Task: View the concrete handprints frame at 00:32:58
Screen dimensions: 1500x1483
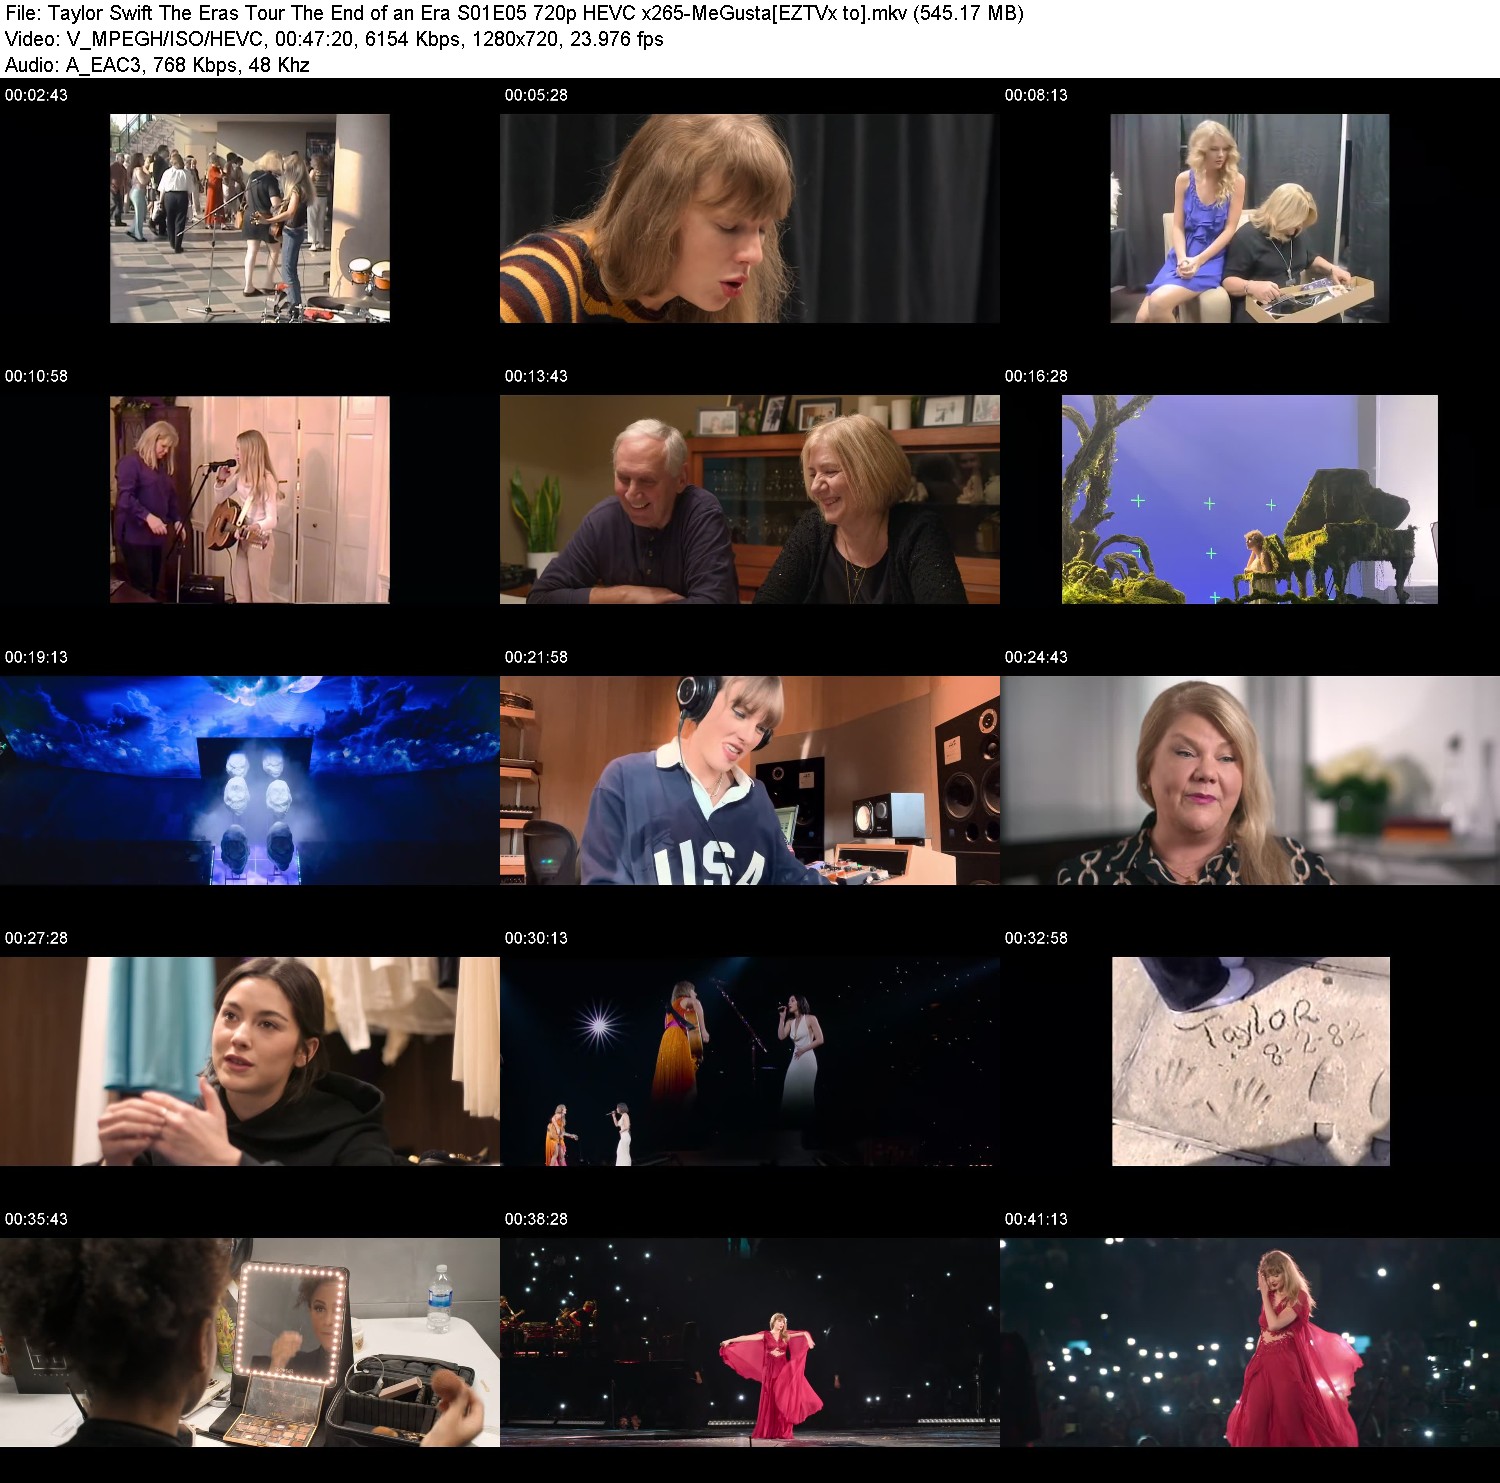Action: point(1251,1061)
